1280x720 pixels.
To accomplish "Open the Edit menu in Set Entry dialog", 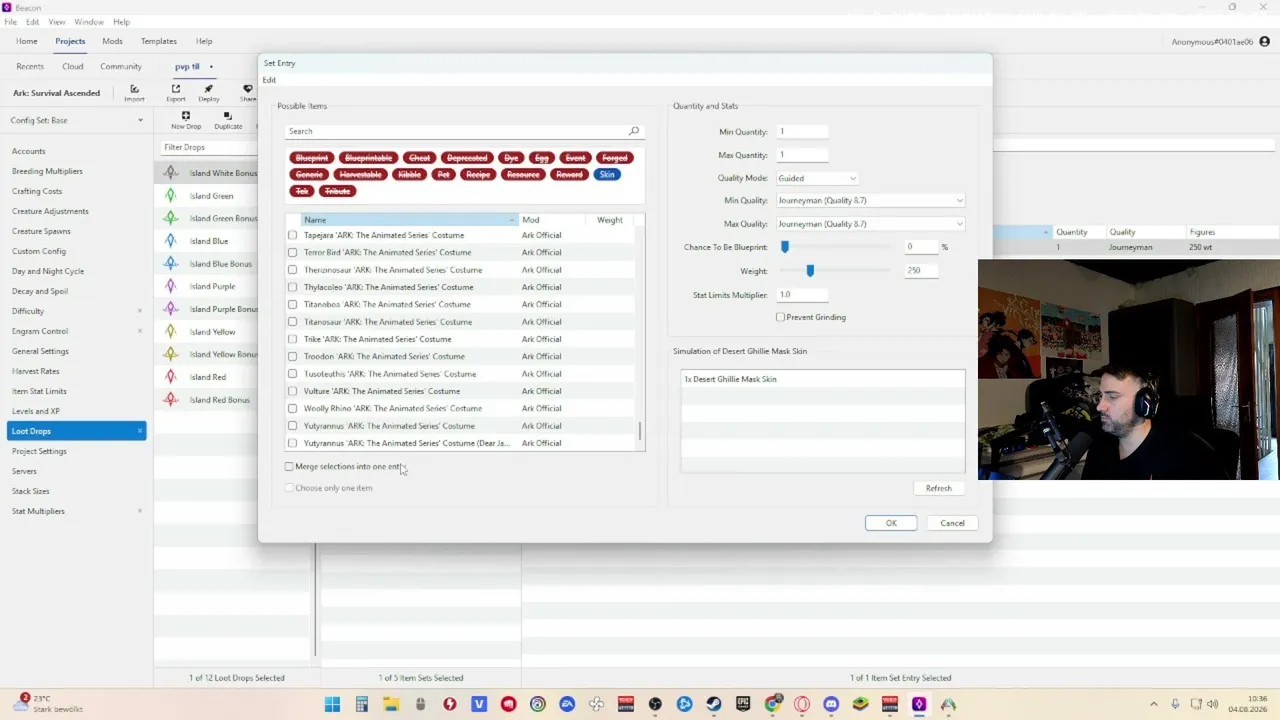I will tap(269, 80).
